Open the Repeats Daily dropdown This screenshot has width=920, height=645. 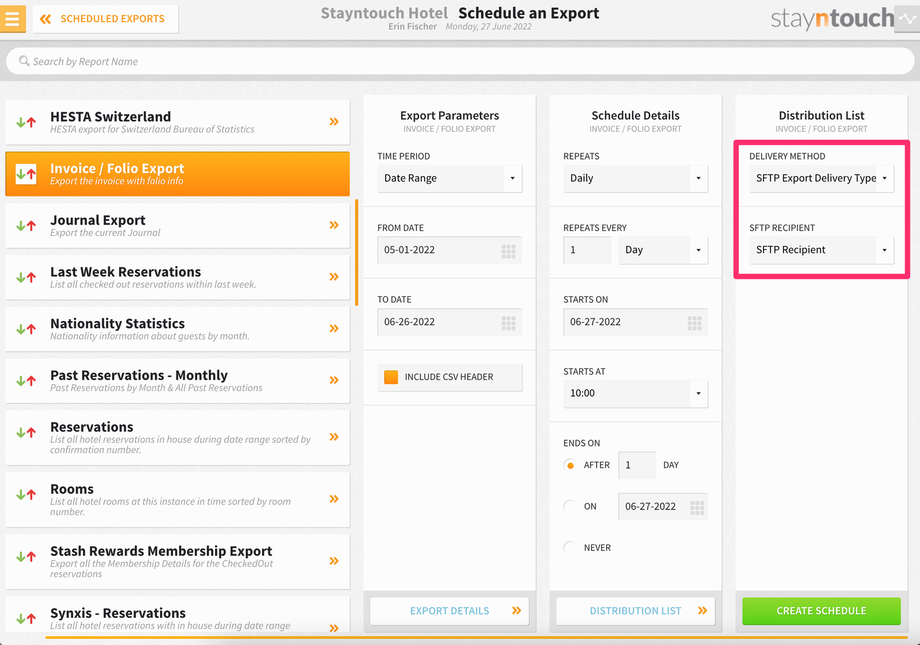635,178
